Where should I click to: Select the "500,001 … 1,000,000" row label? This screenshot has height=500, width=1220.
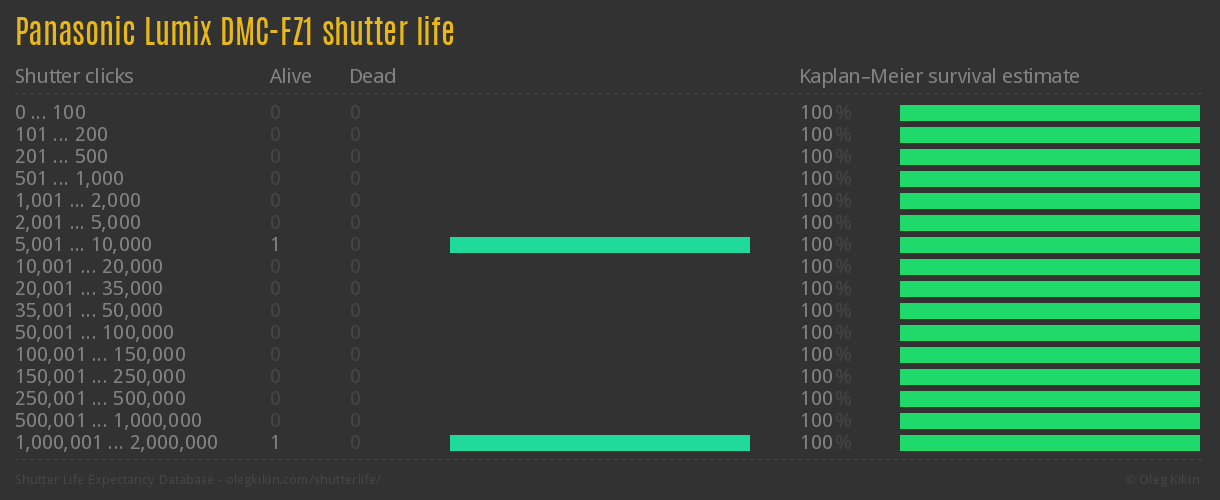coord(108,421)
